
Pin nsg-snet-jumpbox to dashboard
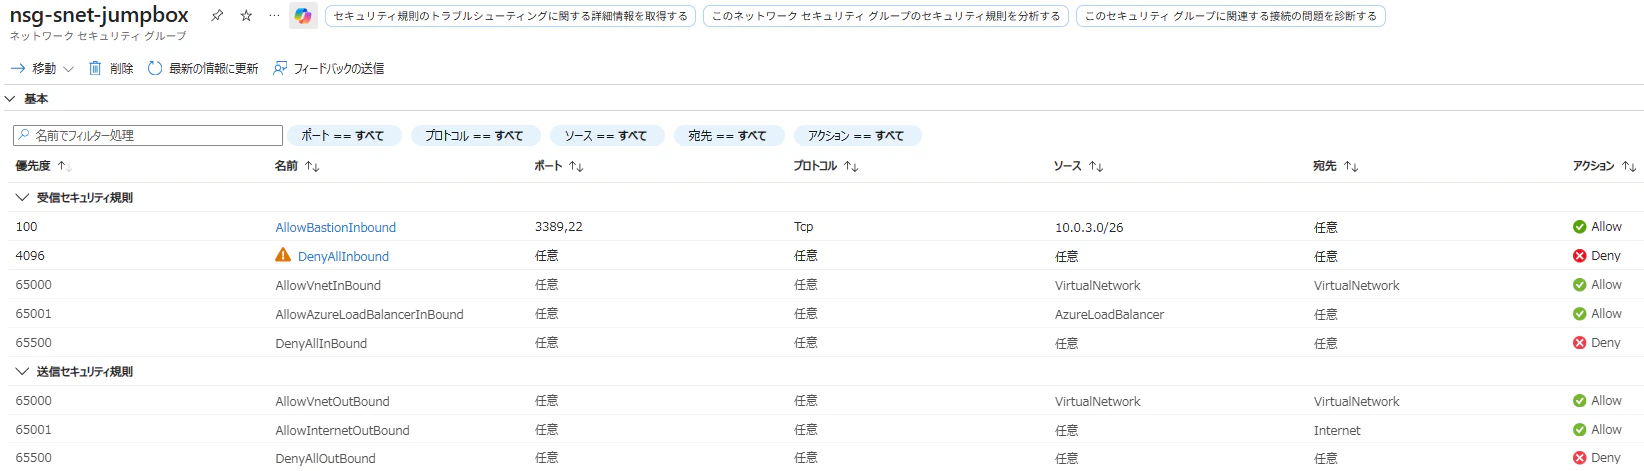tap(217, 16)
